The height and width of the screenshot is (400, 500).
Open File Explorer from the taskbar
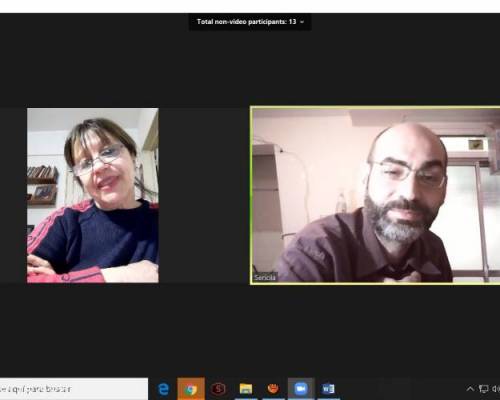click(x=246, y=389)
